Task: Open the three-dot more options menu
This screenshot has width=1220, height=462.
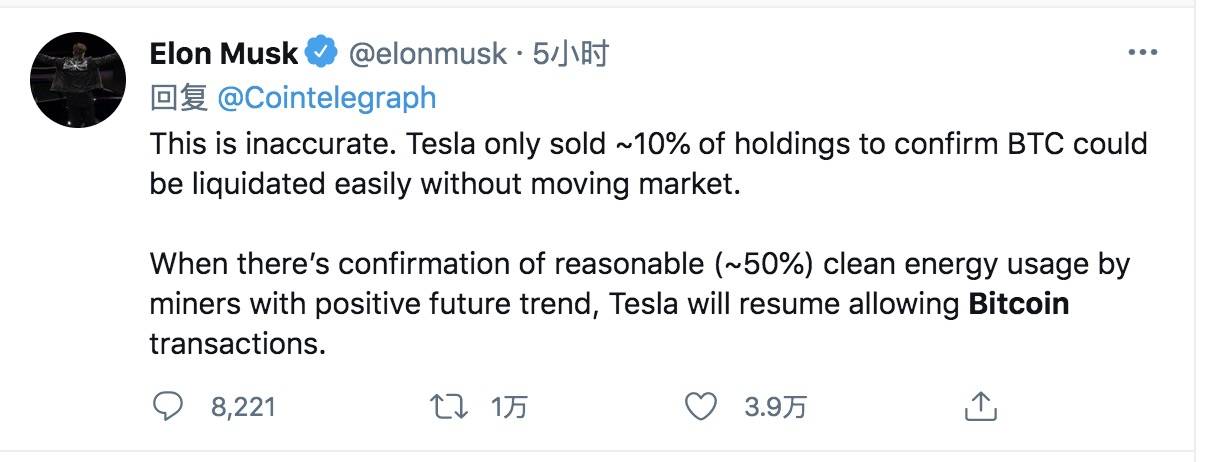Action: tap(1142, 53)
